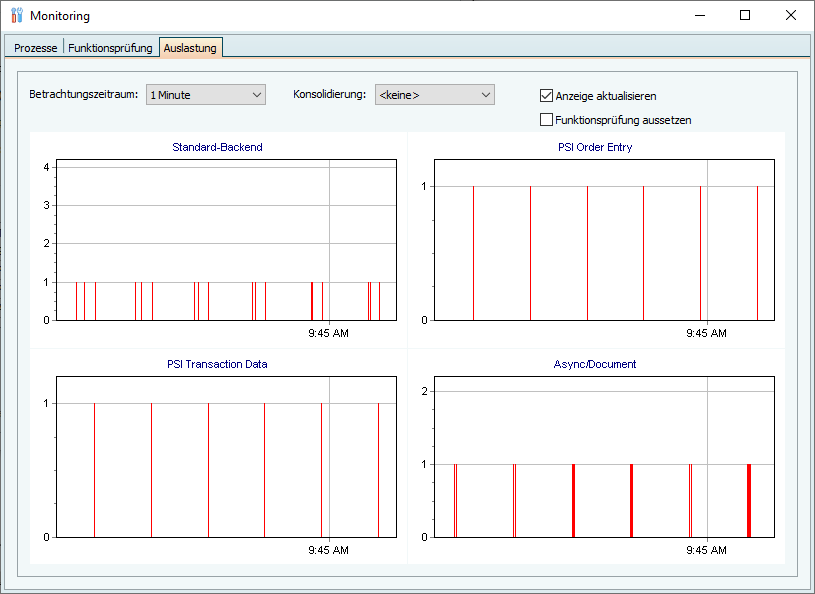Image resolution: width=815 pixels, height=594 pixels.
Task: Click the Monitoring app icon in title bar
Action: [x=17, y=16]
